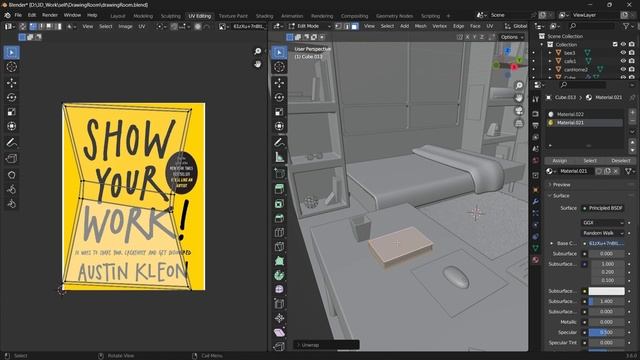
Task: Switch to the Modeling workspace tab
Action: click(143, 16)
